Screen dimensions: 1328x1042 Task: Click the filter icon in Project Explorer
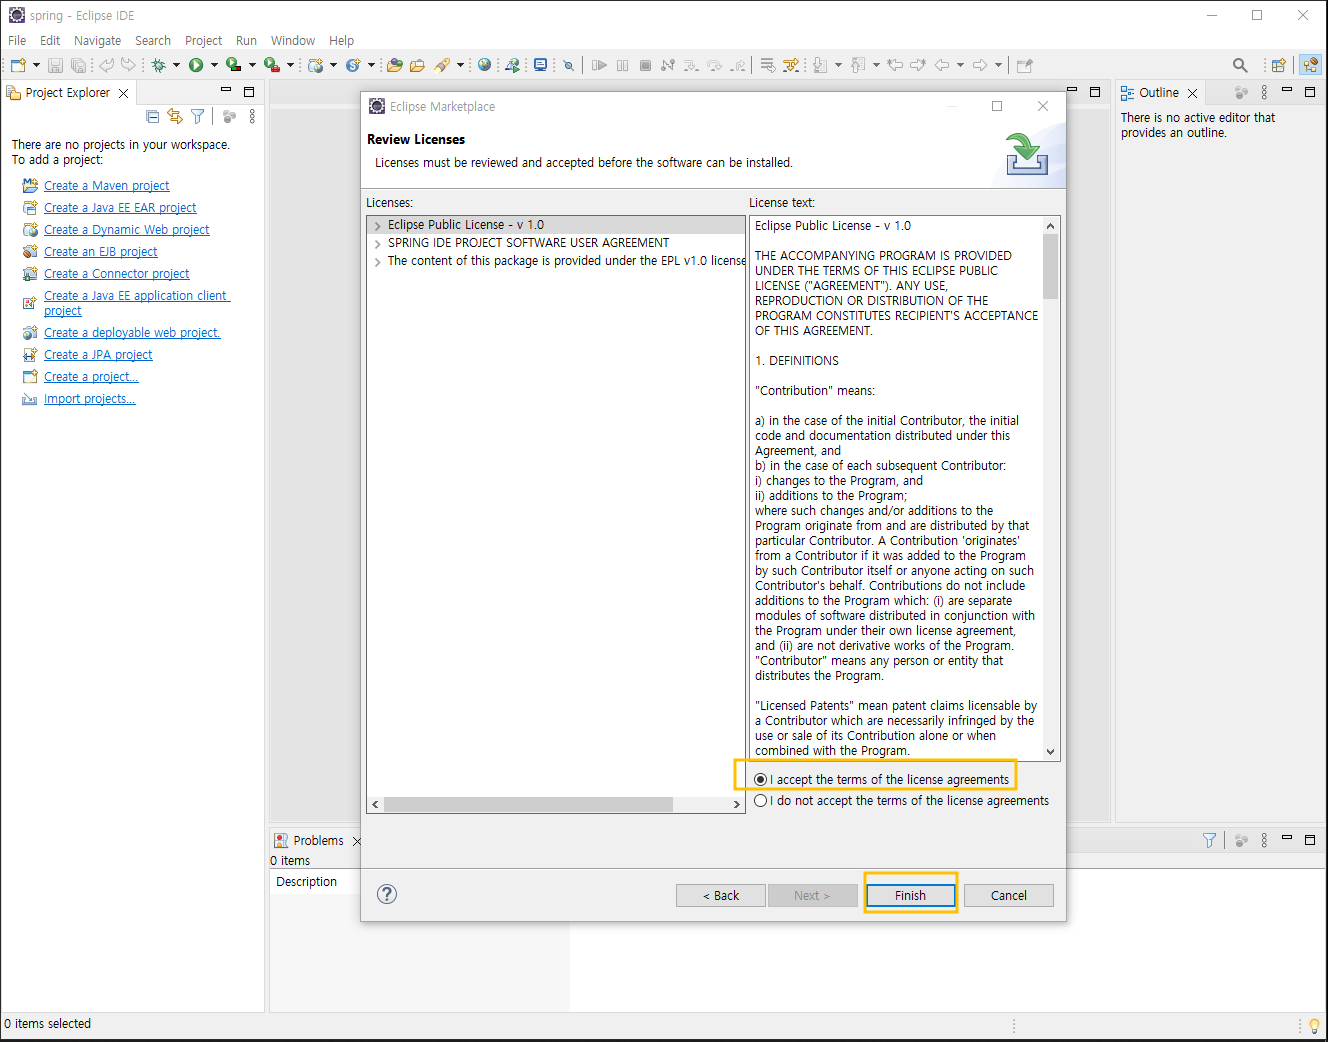tap(198, 116)
